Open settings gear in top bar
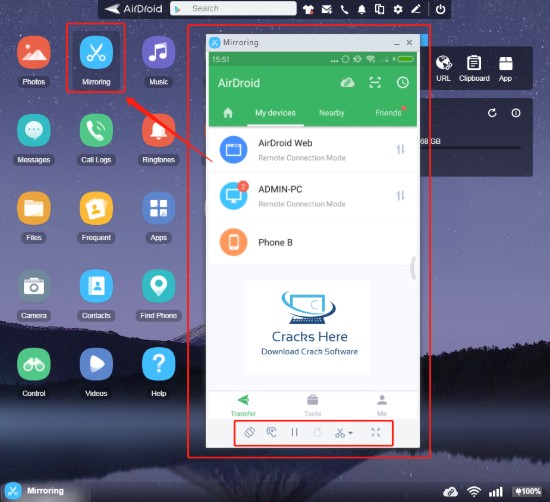This screenshot has width=550, height=502. point(398,9)
